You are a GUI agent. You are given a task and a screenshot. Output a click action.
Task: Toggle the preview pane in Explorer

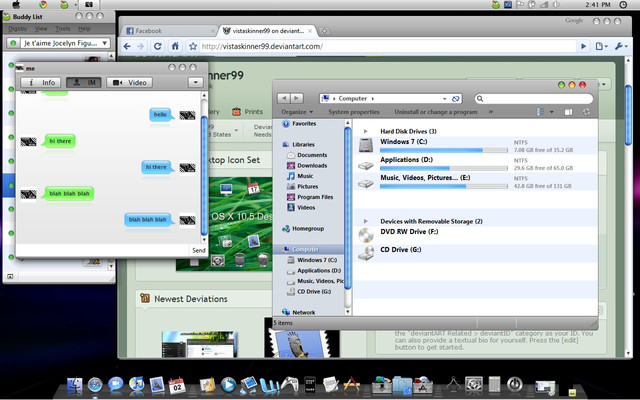point(568,112)
